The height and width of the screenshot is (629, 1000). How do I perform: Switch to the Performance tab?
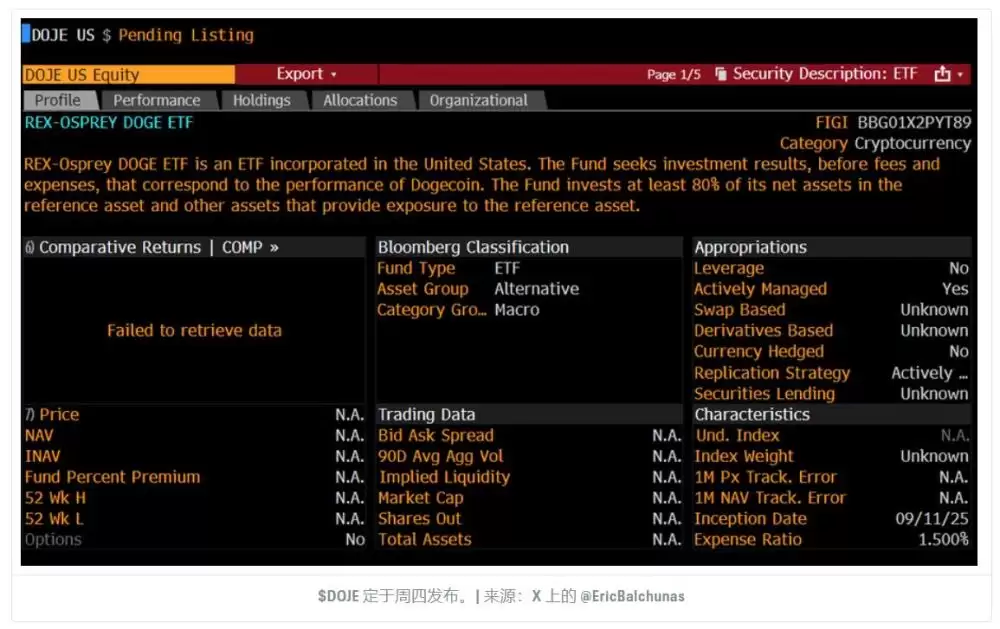156,100
